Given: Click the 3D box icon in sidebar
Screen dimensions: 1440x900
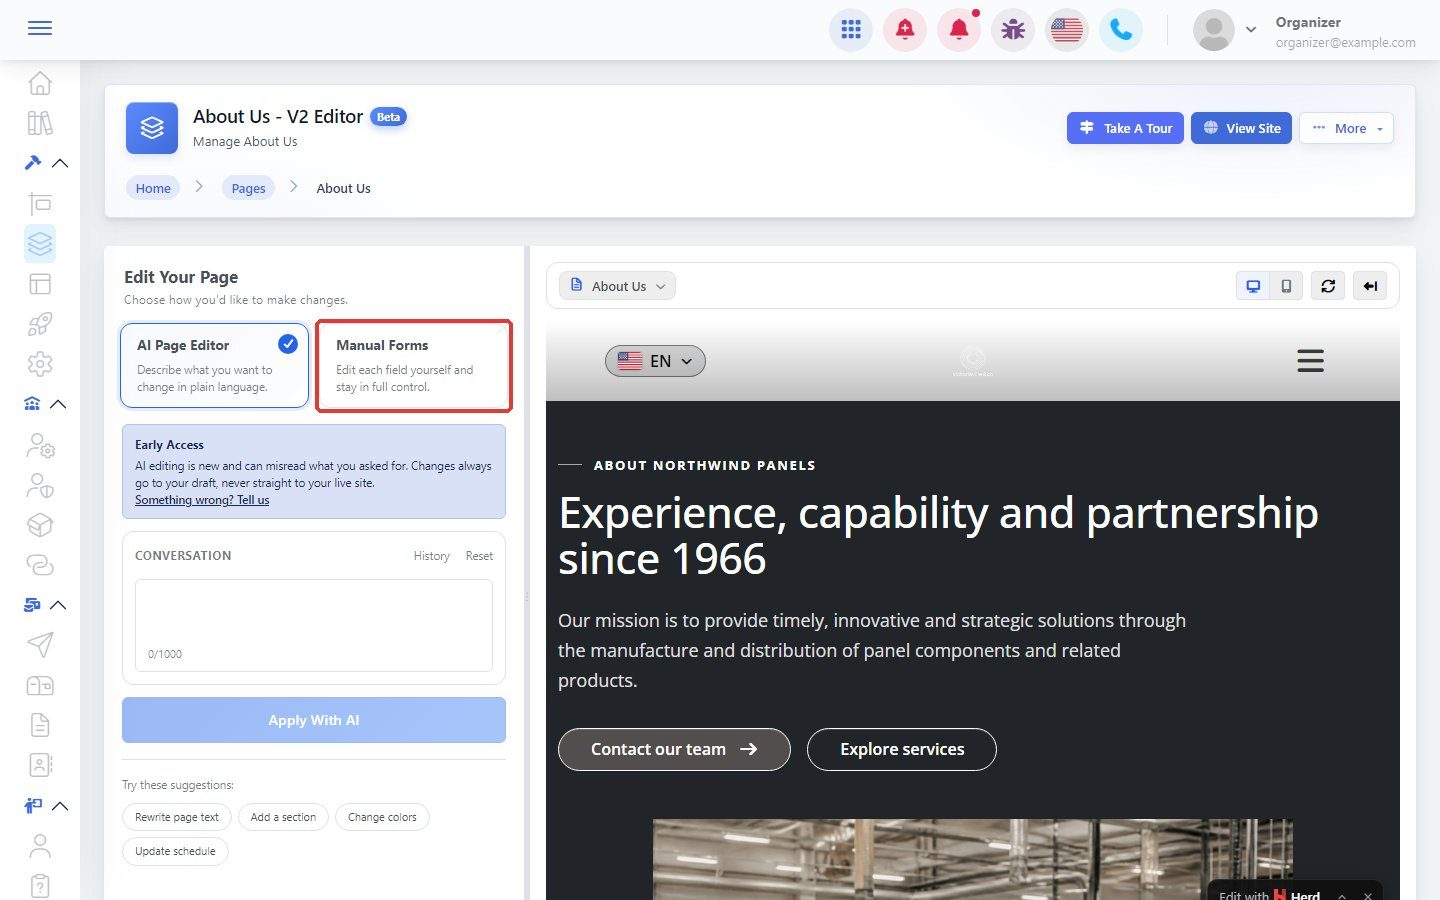Looking at the screenshot, I should [x=40, y=525].
